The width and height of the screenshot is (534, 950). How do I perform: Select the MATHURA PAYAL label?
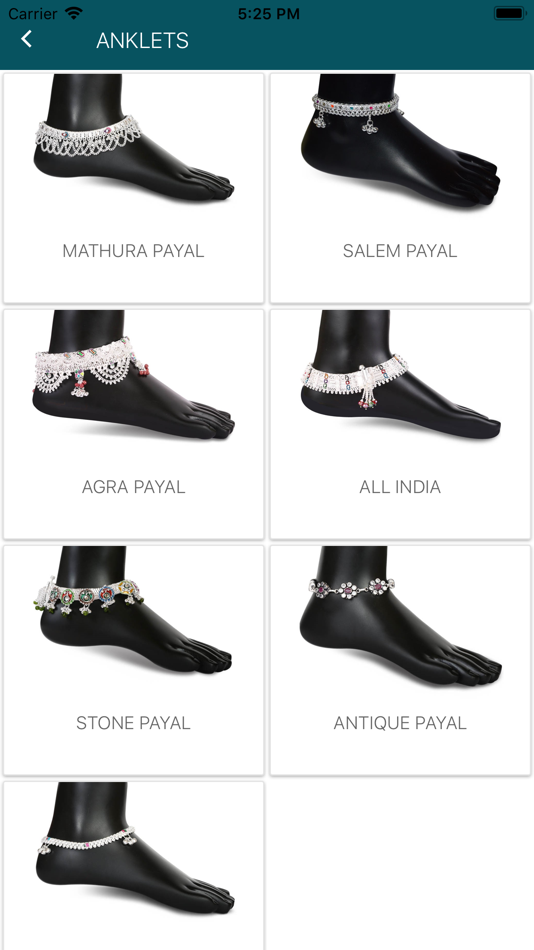tap(133, 251)
